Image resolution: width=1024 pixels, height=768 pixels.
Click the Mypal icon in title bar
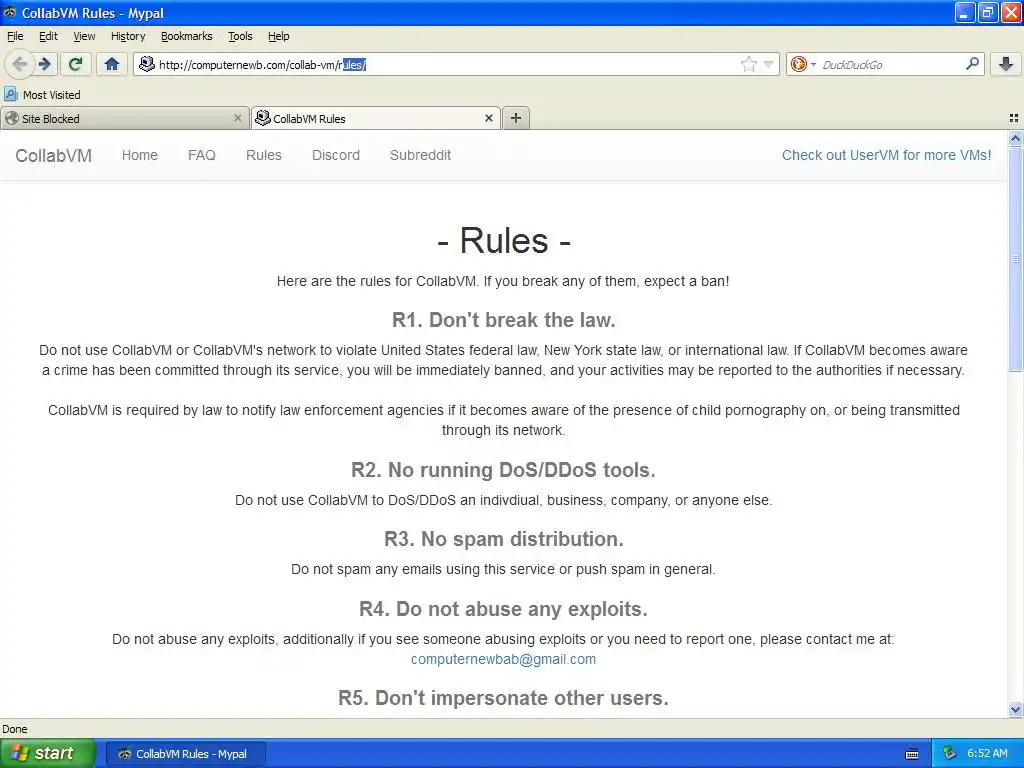coord(10,12)
